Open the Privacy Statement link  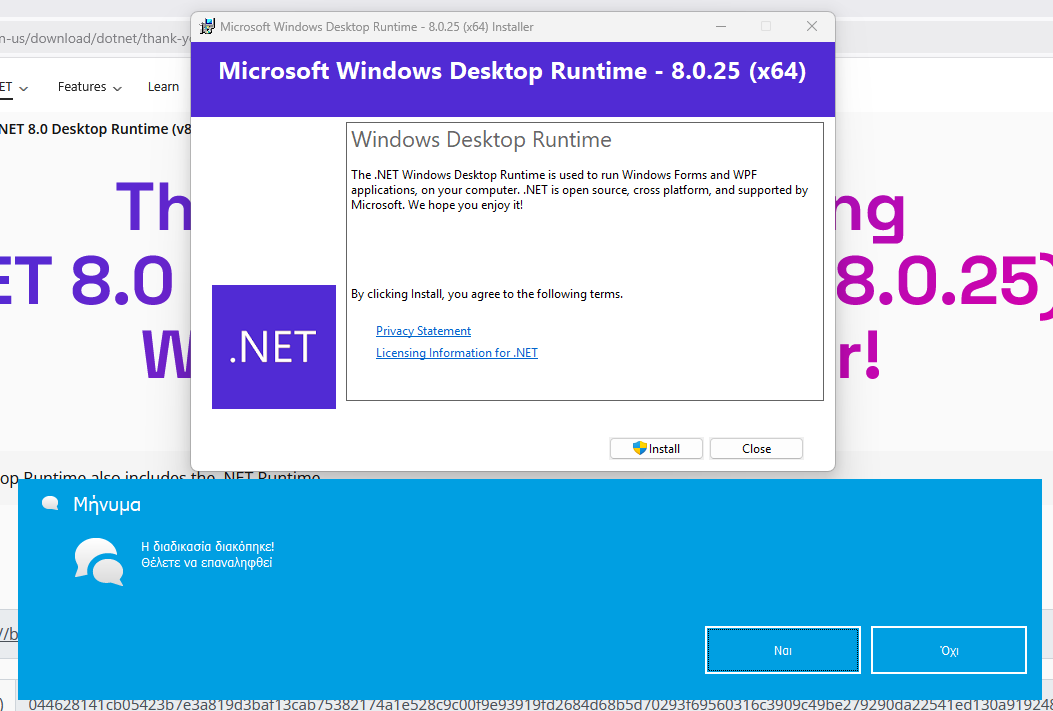(x=423, y=331)
